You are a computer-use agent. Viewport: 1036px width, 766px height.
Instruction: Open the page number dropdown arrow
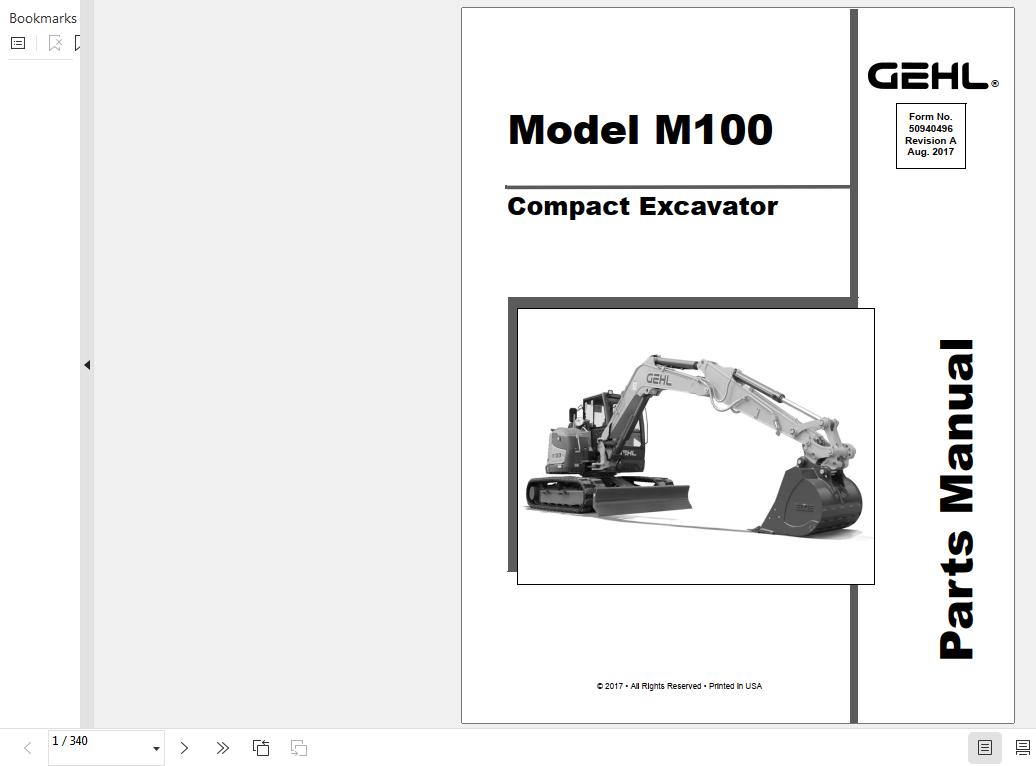click(157, 749)
